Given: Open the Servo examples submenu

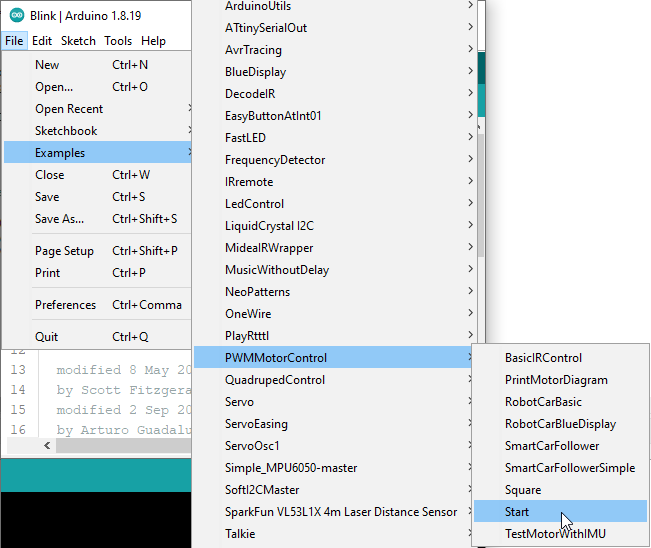Looking at the screenshot, I should pyautogui.click(x=333, y=402).
